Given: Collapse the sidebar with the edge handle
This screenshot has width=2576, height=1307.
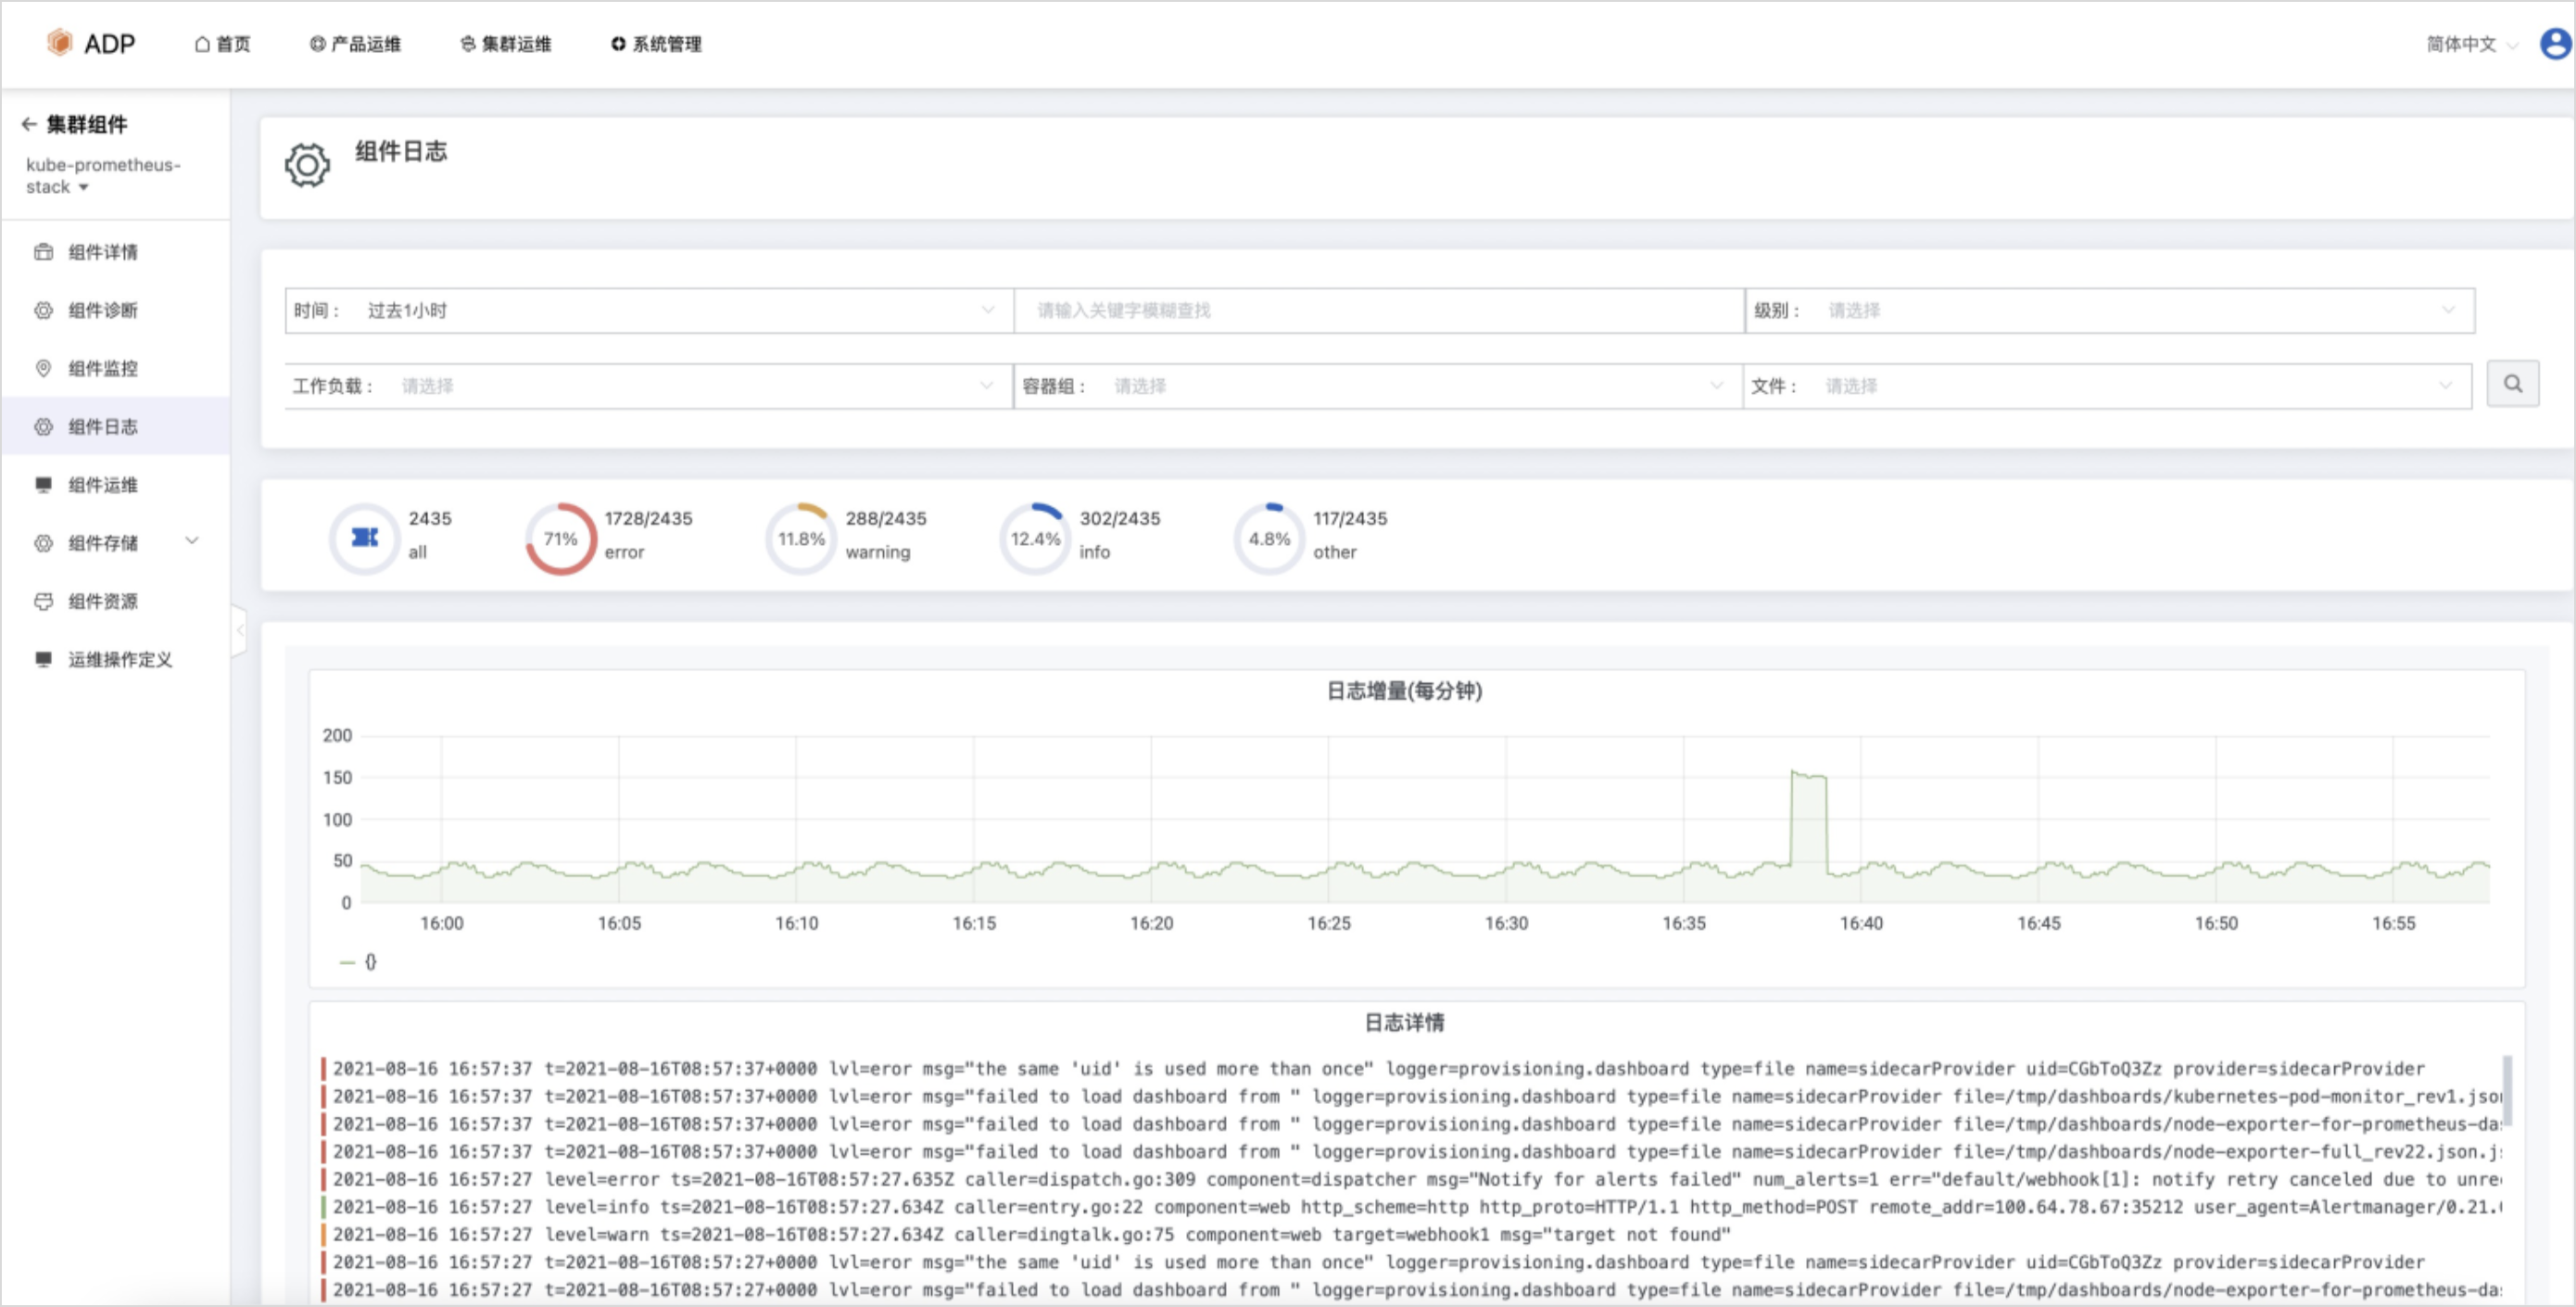Looking at the screenshot, I should coord(239,630).
